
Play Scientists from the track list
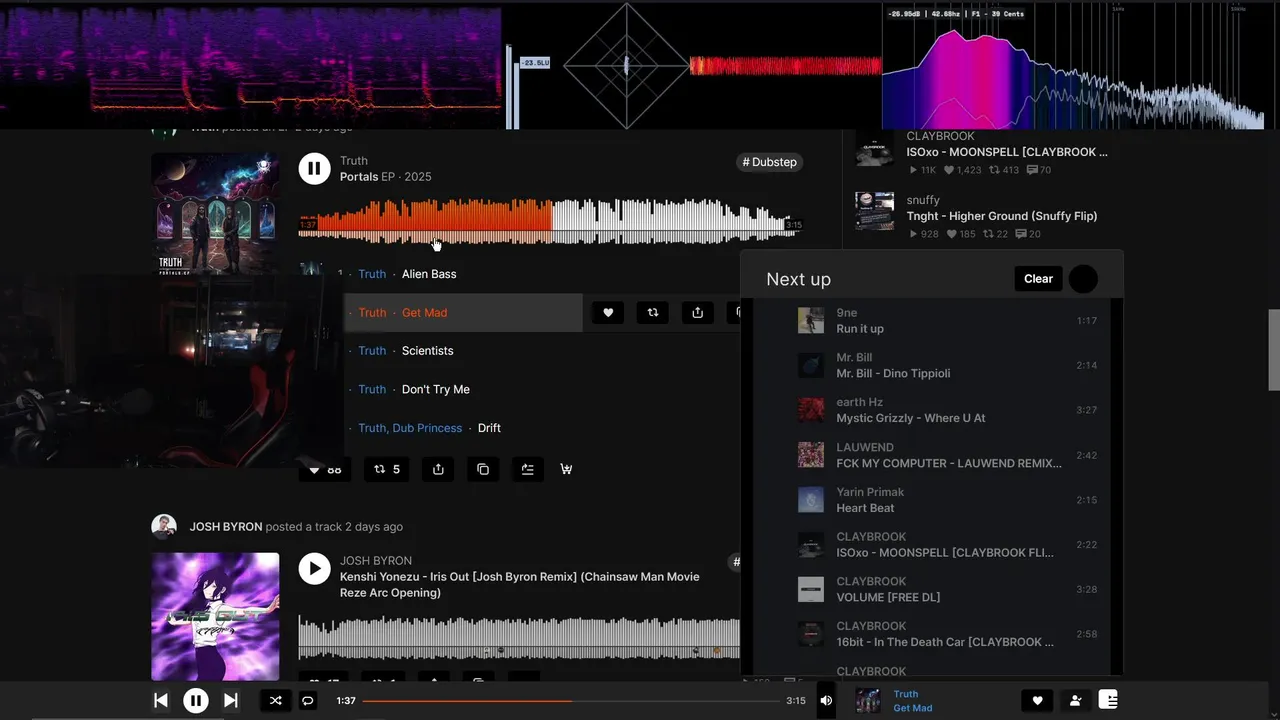(427, 351)
